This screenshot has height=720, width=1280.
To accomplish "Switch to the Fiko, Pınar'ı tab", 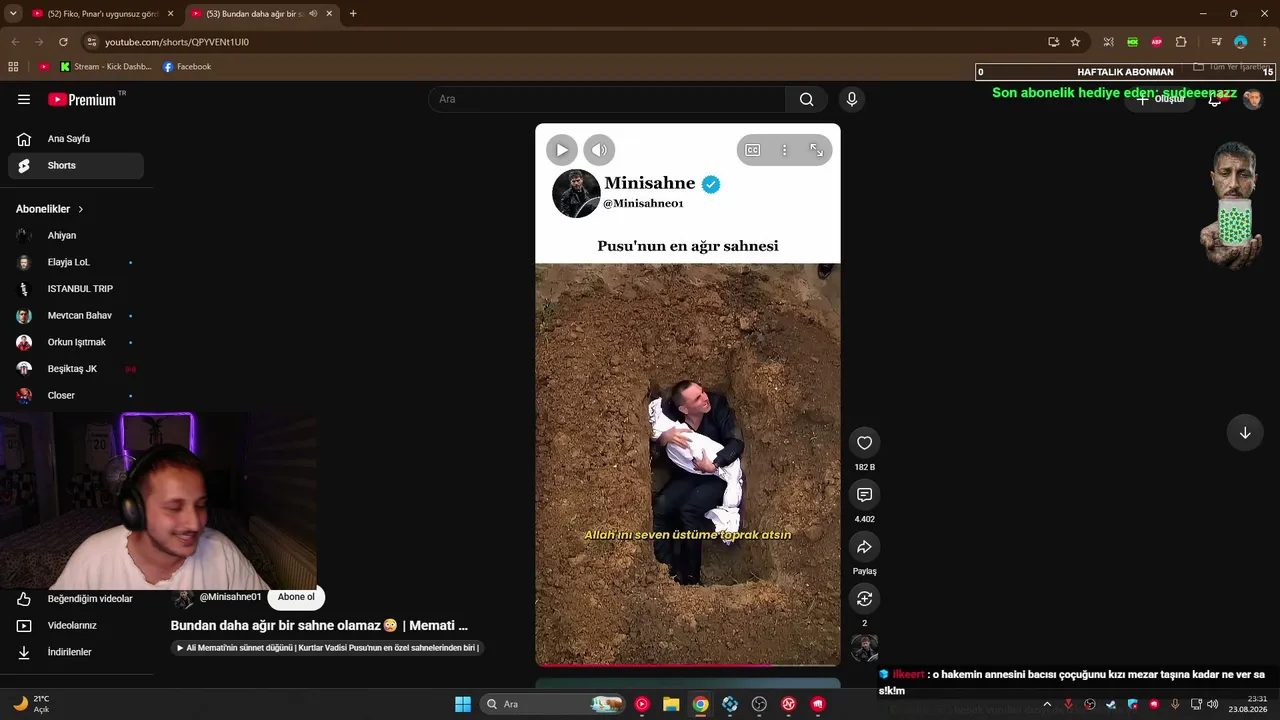I will [x=102, y=14].
